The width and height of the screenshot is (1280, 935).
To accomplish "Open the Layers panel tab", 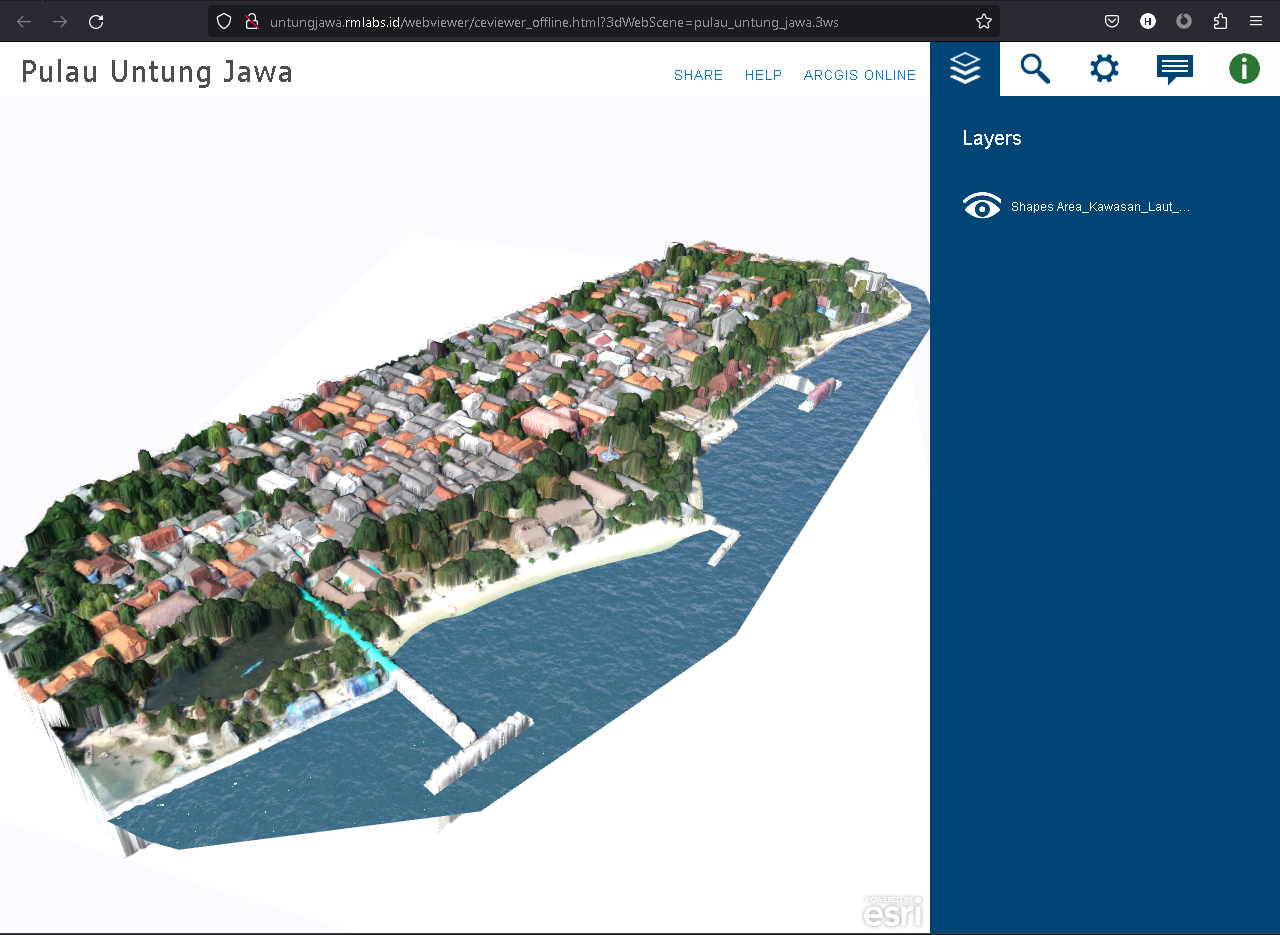I will coord(965,69).
